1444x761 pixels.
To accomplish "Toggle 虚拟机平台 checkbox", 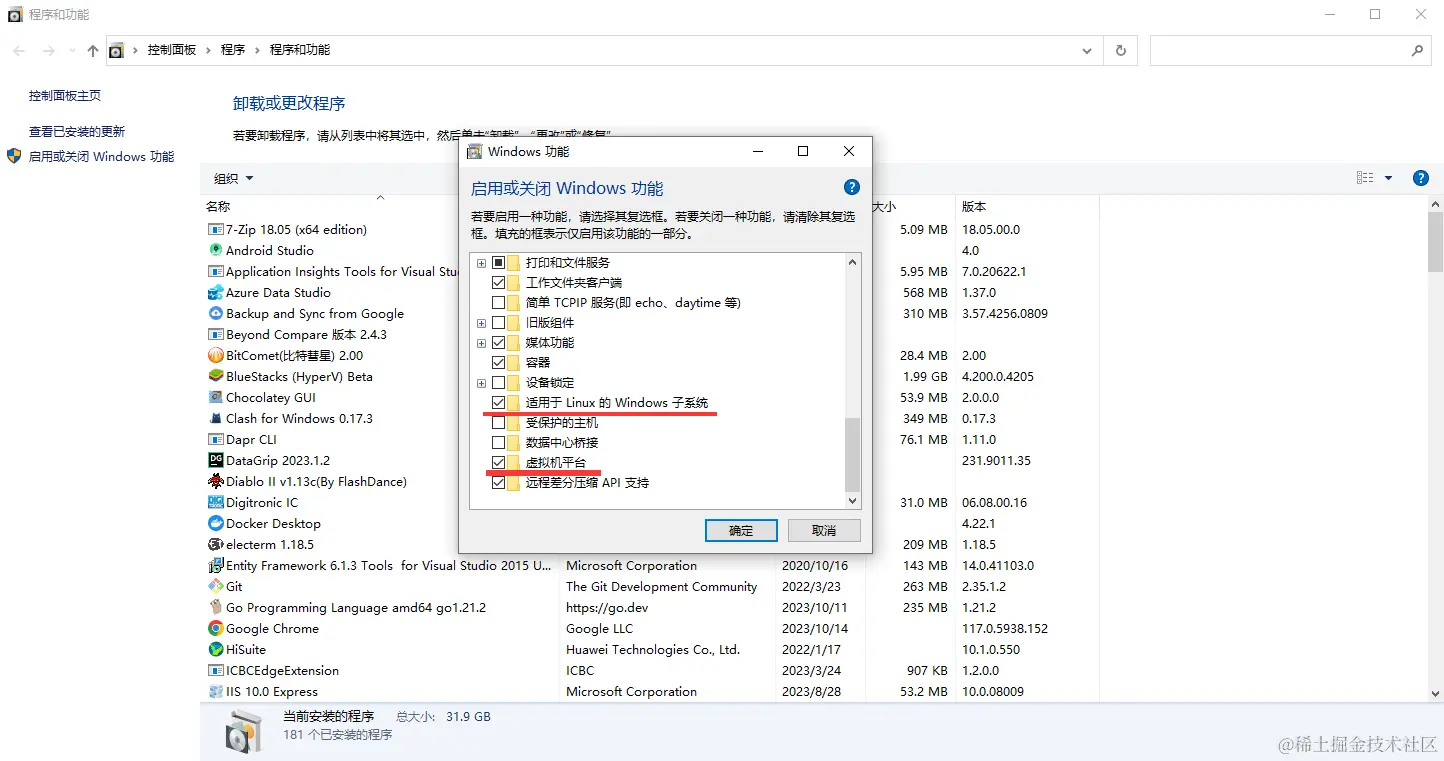I will tap(499, 462).
